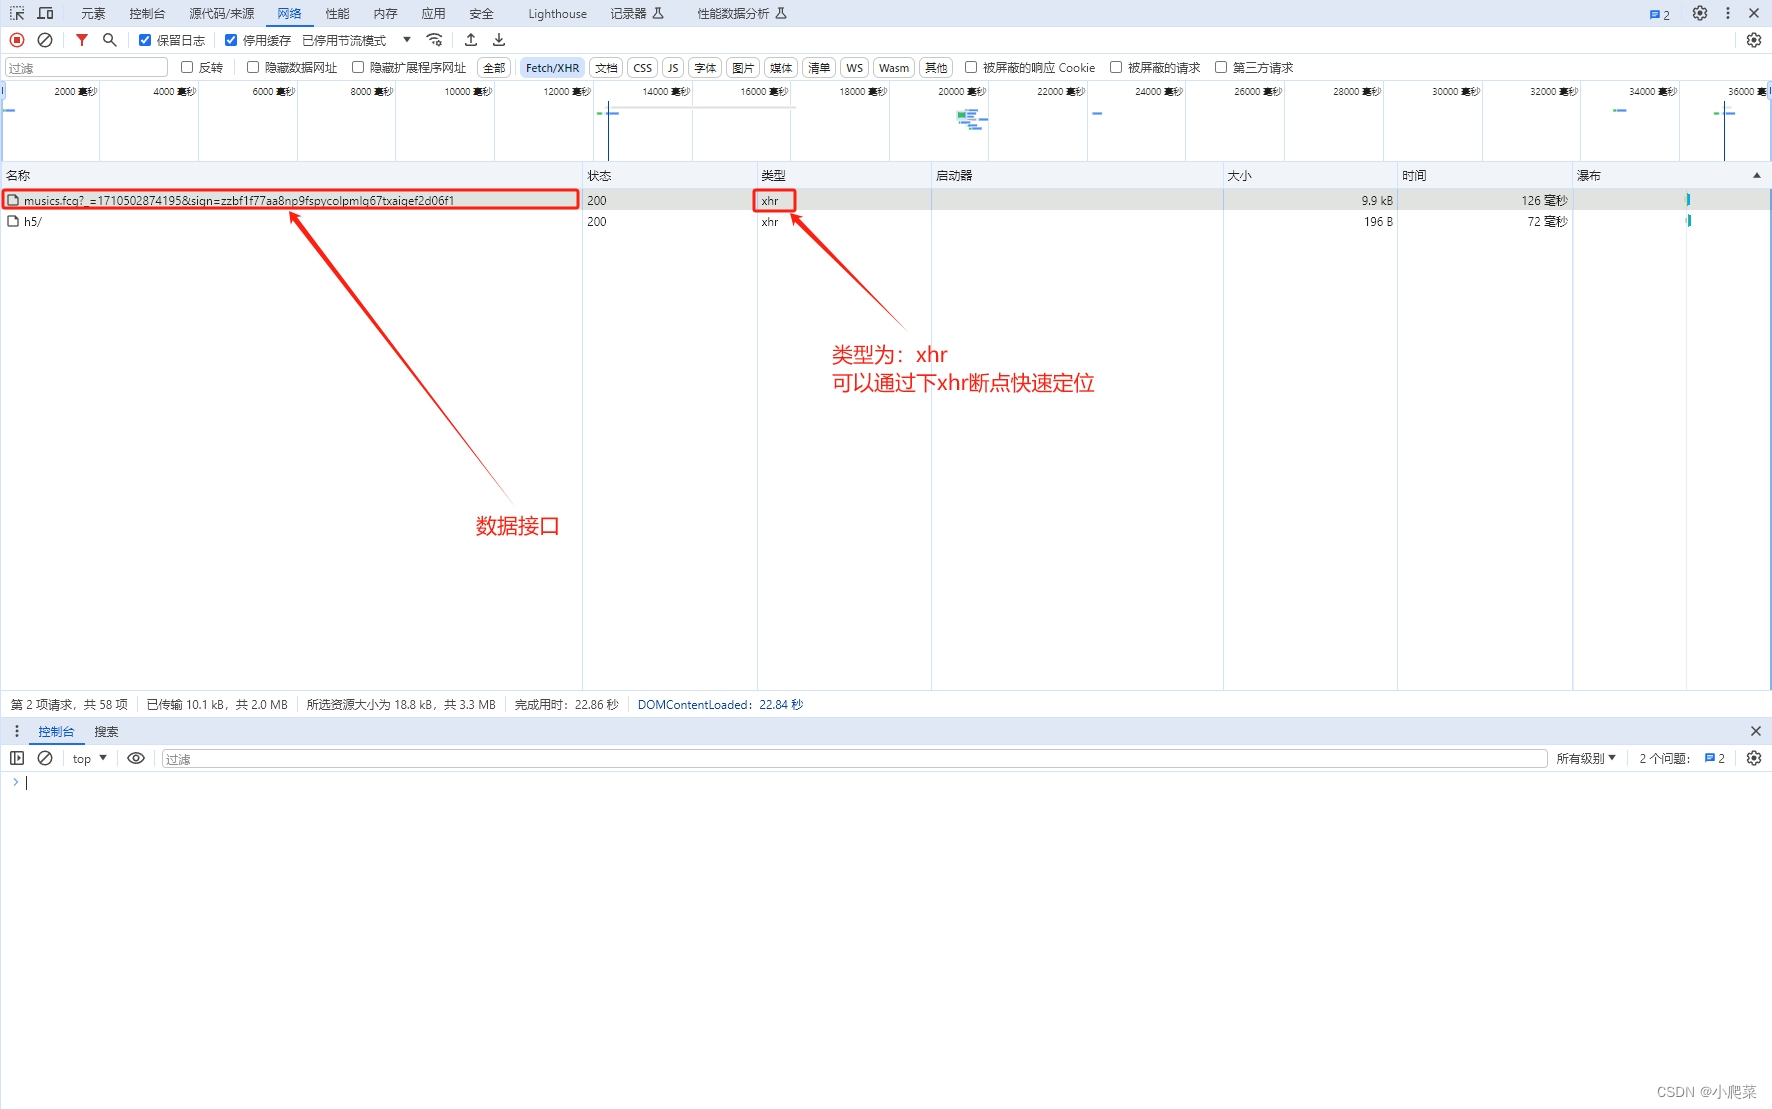Image resolution: width=1772 pixels, height=1109 pixels.
Task: Open 所有级别 log level dropdown
Action: [1586, 758]
